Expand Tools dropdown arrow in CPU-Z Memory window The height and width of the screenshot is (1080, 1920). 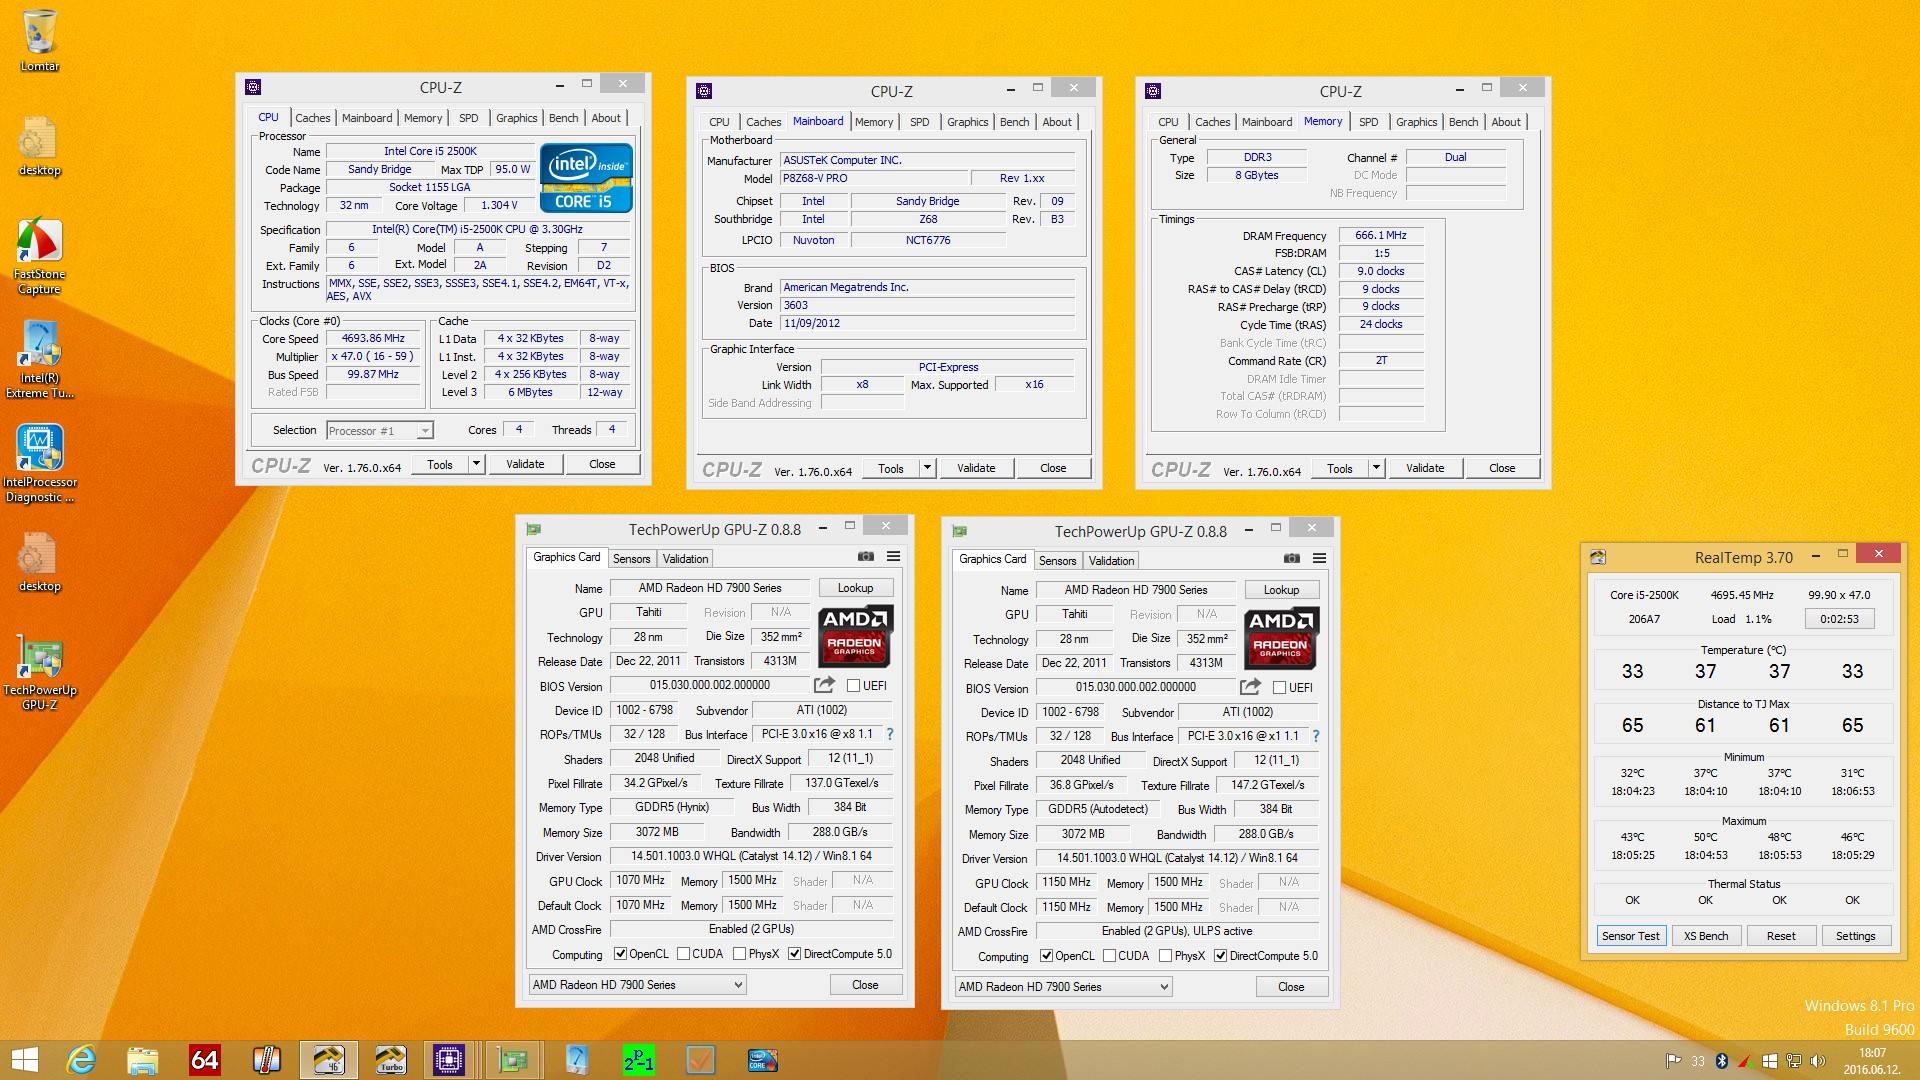click(x=1377, y=468)
